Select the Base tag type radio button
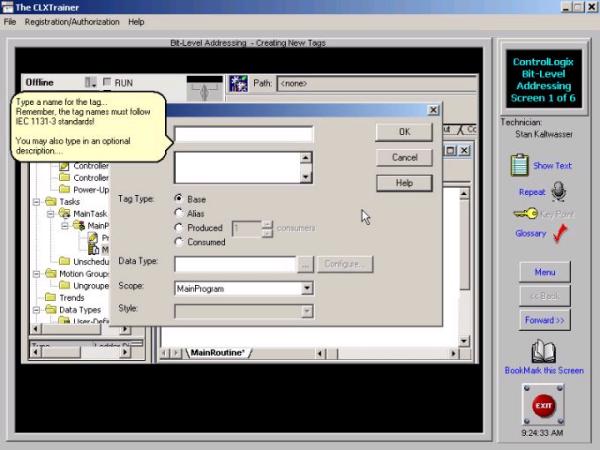 tap(178, 199)
